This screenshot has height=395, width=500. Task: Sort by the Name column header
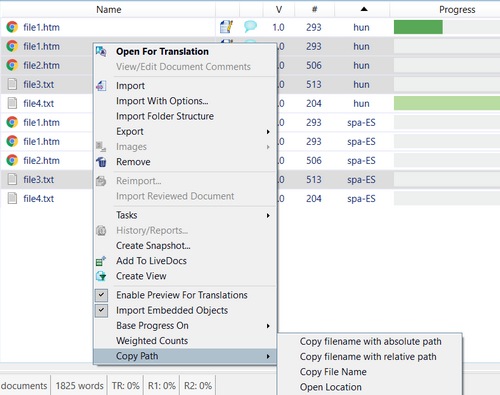coord(109,10)
